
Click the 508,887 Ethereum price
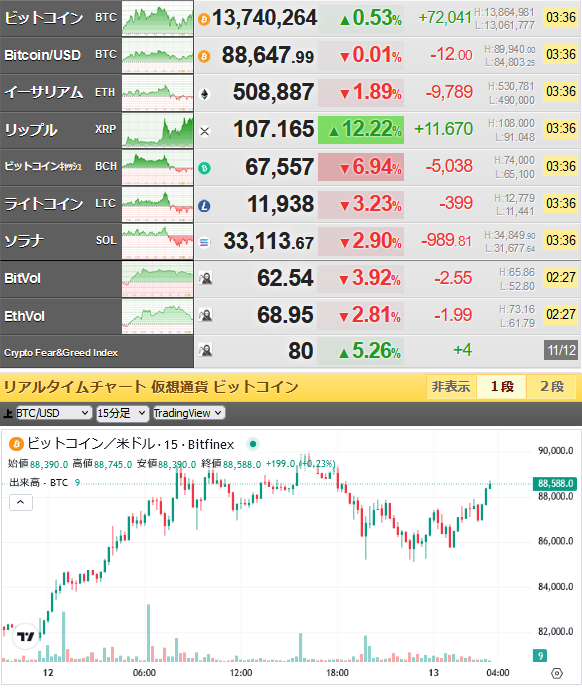pos(273,93)
